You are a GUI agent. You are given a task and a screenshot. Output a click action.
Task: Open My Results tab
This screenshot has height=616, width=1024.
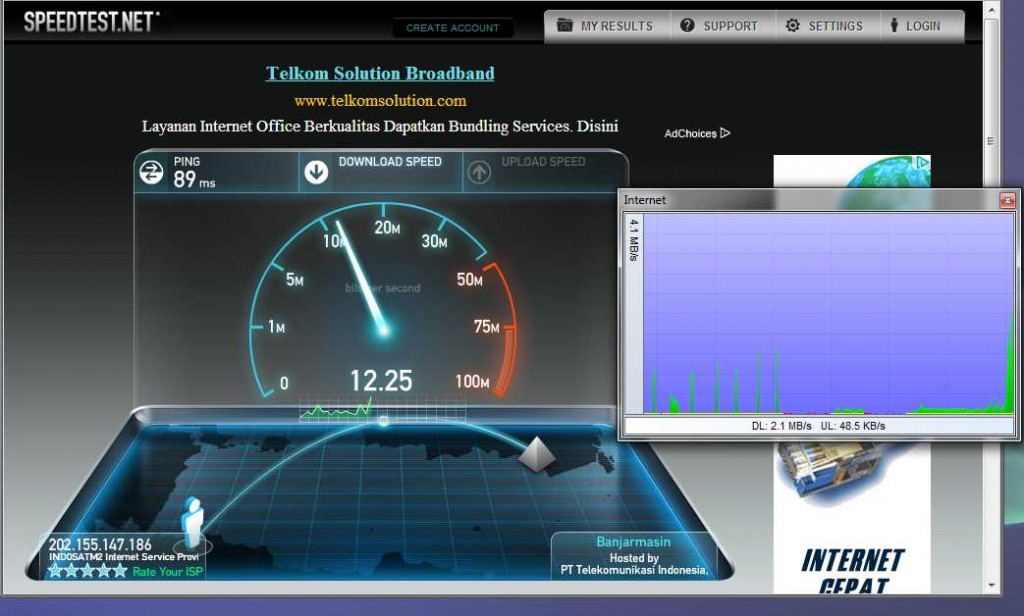click(x=607, y=26)
